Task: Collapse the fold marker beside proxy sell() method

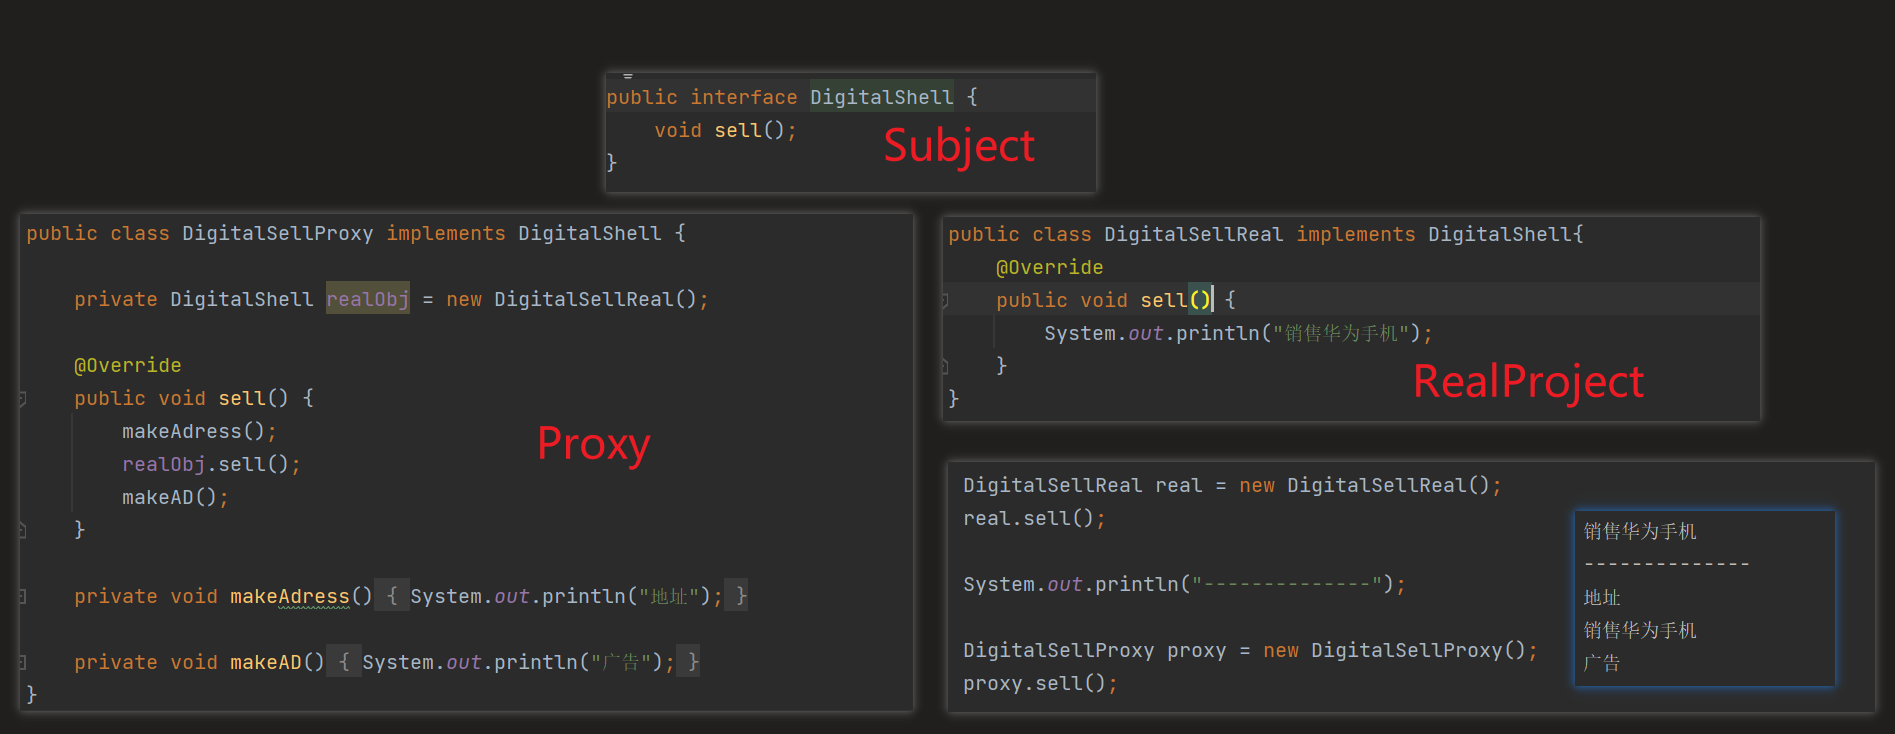Action: tap(22, 399)
